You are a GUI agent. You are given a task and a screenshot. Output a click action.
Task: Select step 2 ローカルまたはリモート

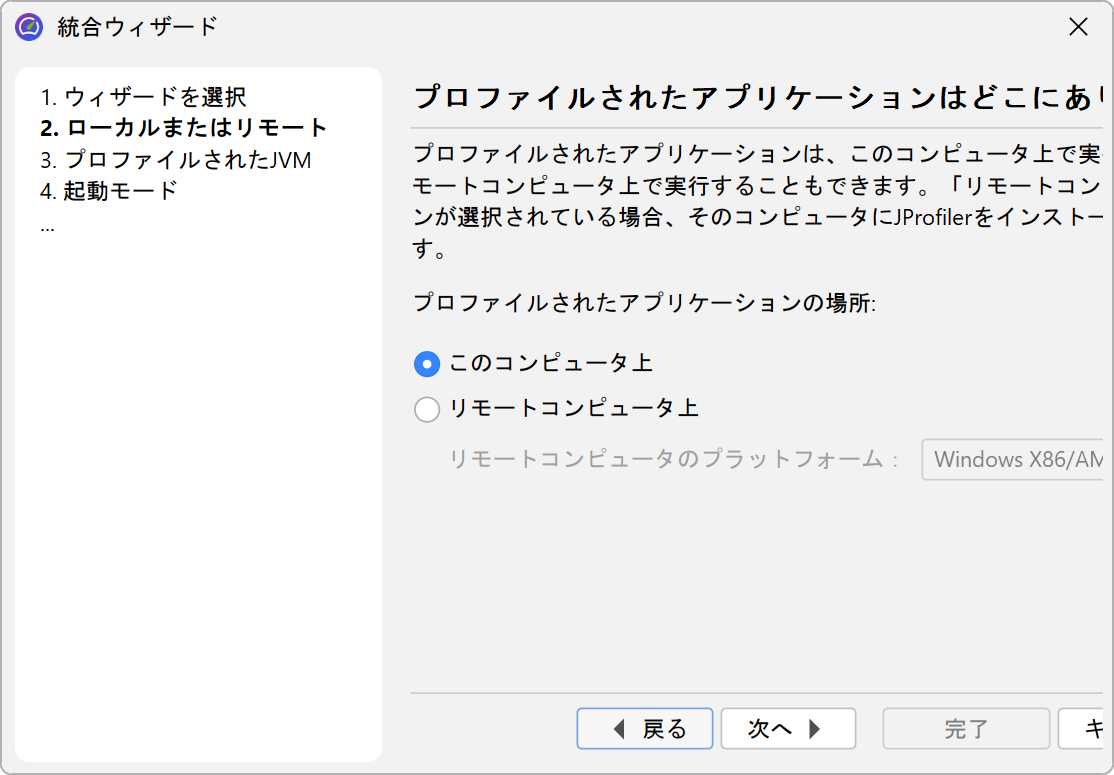pyautogui.click(x=184, y=128)
